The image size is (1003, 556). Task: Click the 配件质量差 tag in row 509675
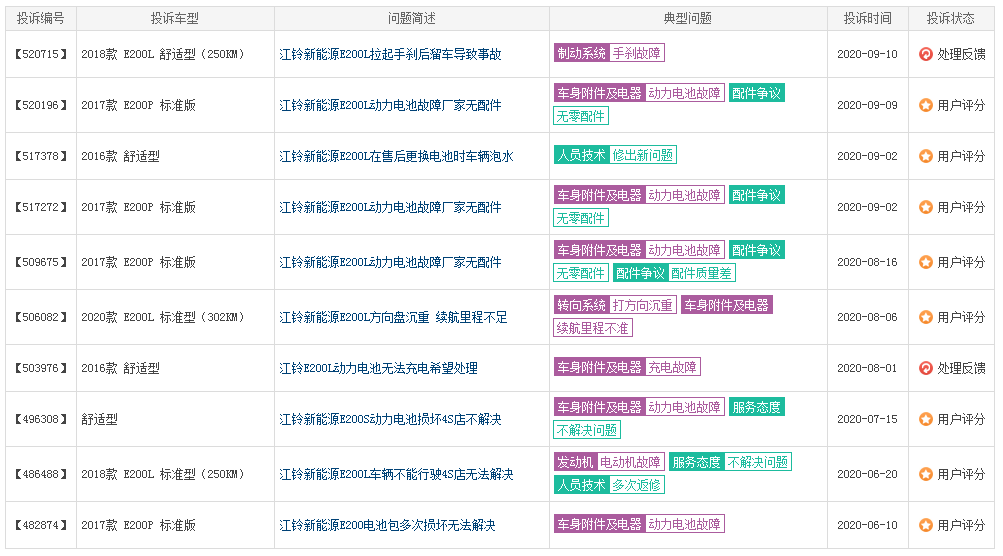[702, 273]
